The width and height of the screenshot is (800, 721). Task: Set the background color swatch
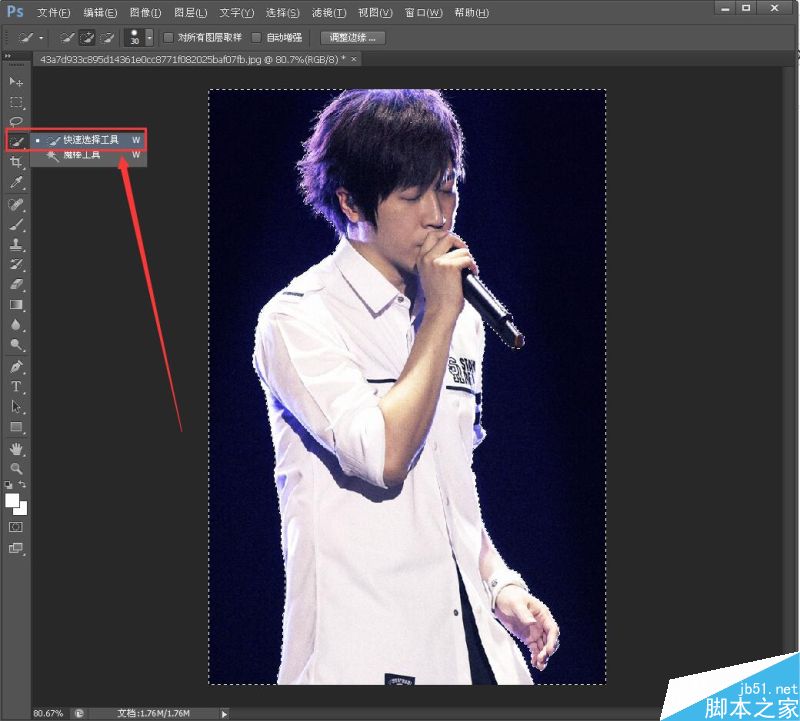(23, 510)
